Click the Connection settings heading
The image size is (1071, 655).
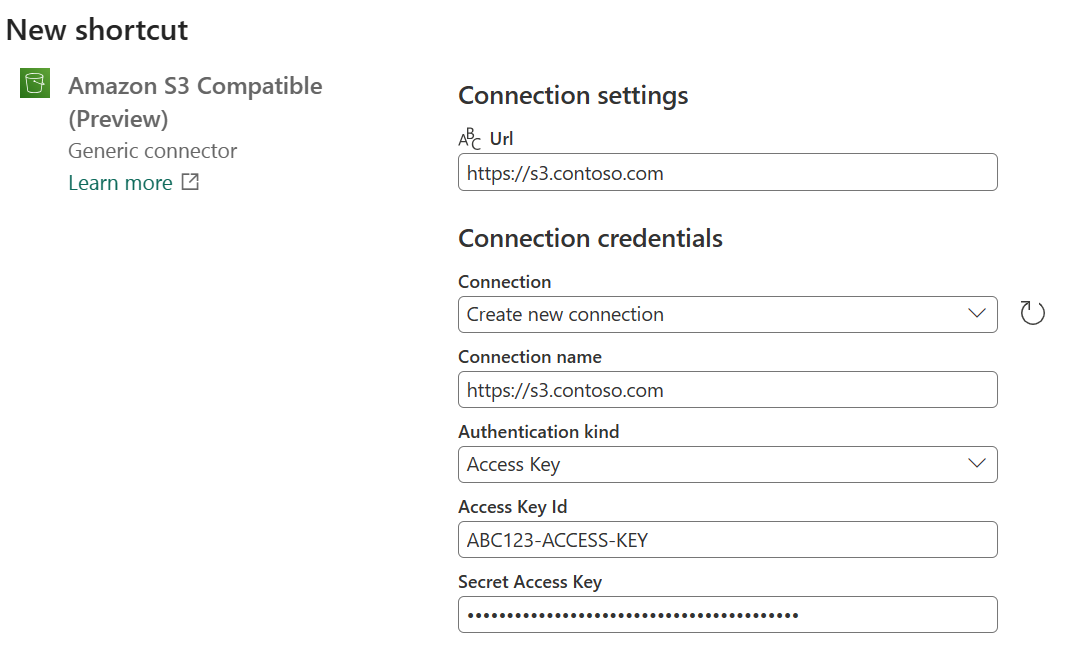pyautogui.click(x=573, y=96)
